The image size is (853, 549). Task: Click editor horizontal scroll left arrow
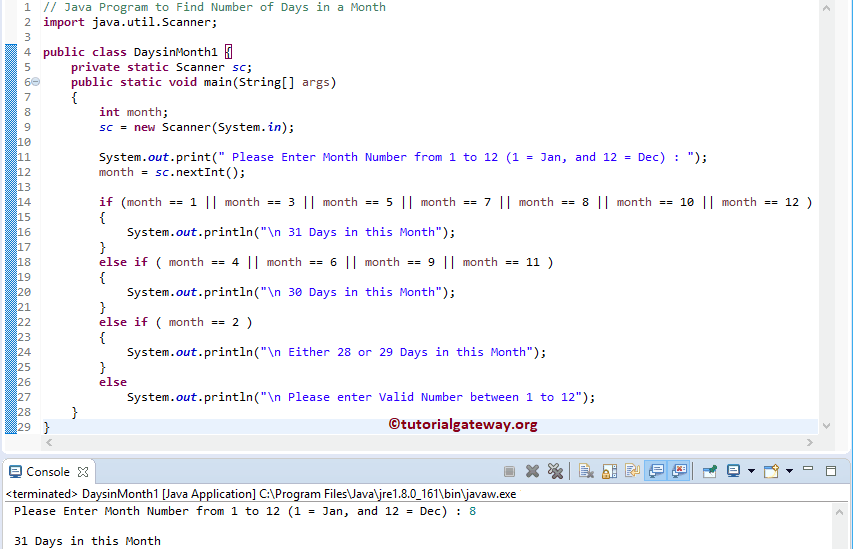coord(49,442)
